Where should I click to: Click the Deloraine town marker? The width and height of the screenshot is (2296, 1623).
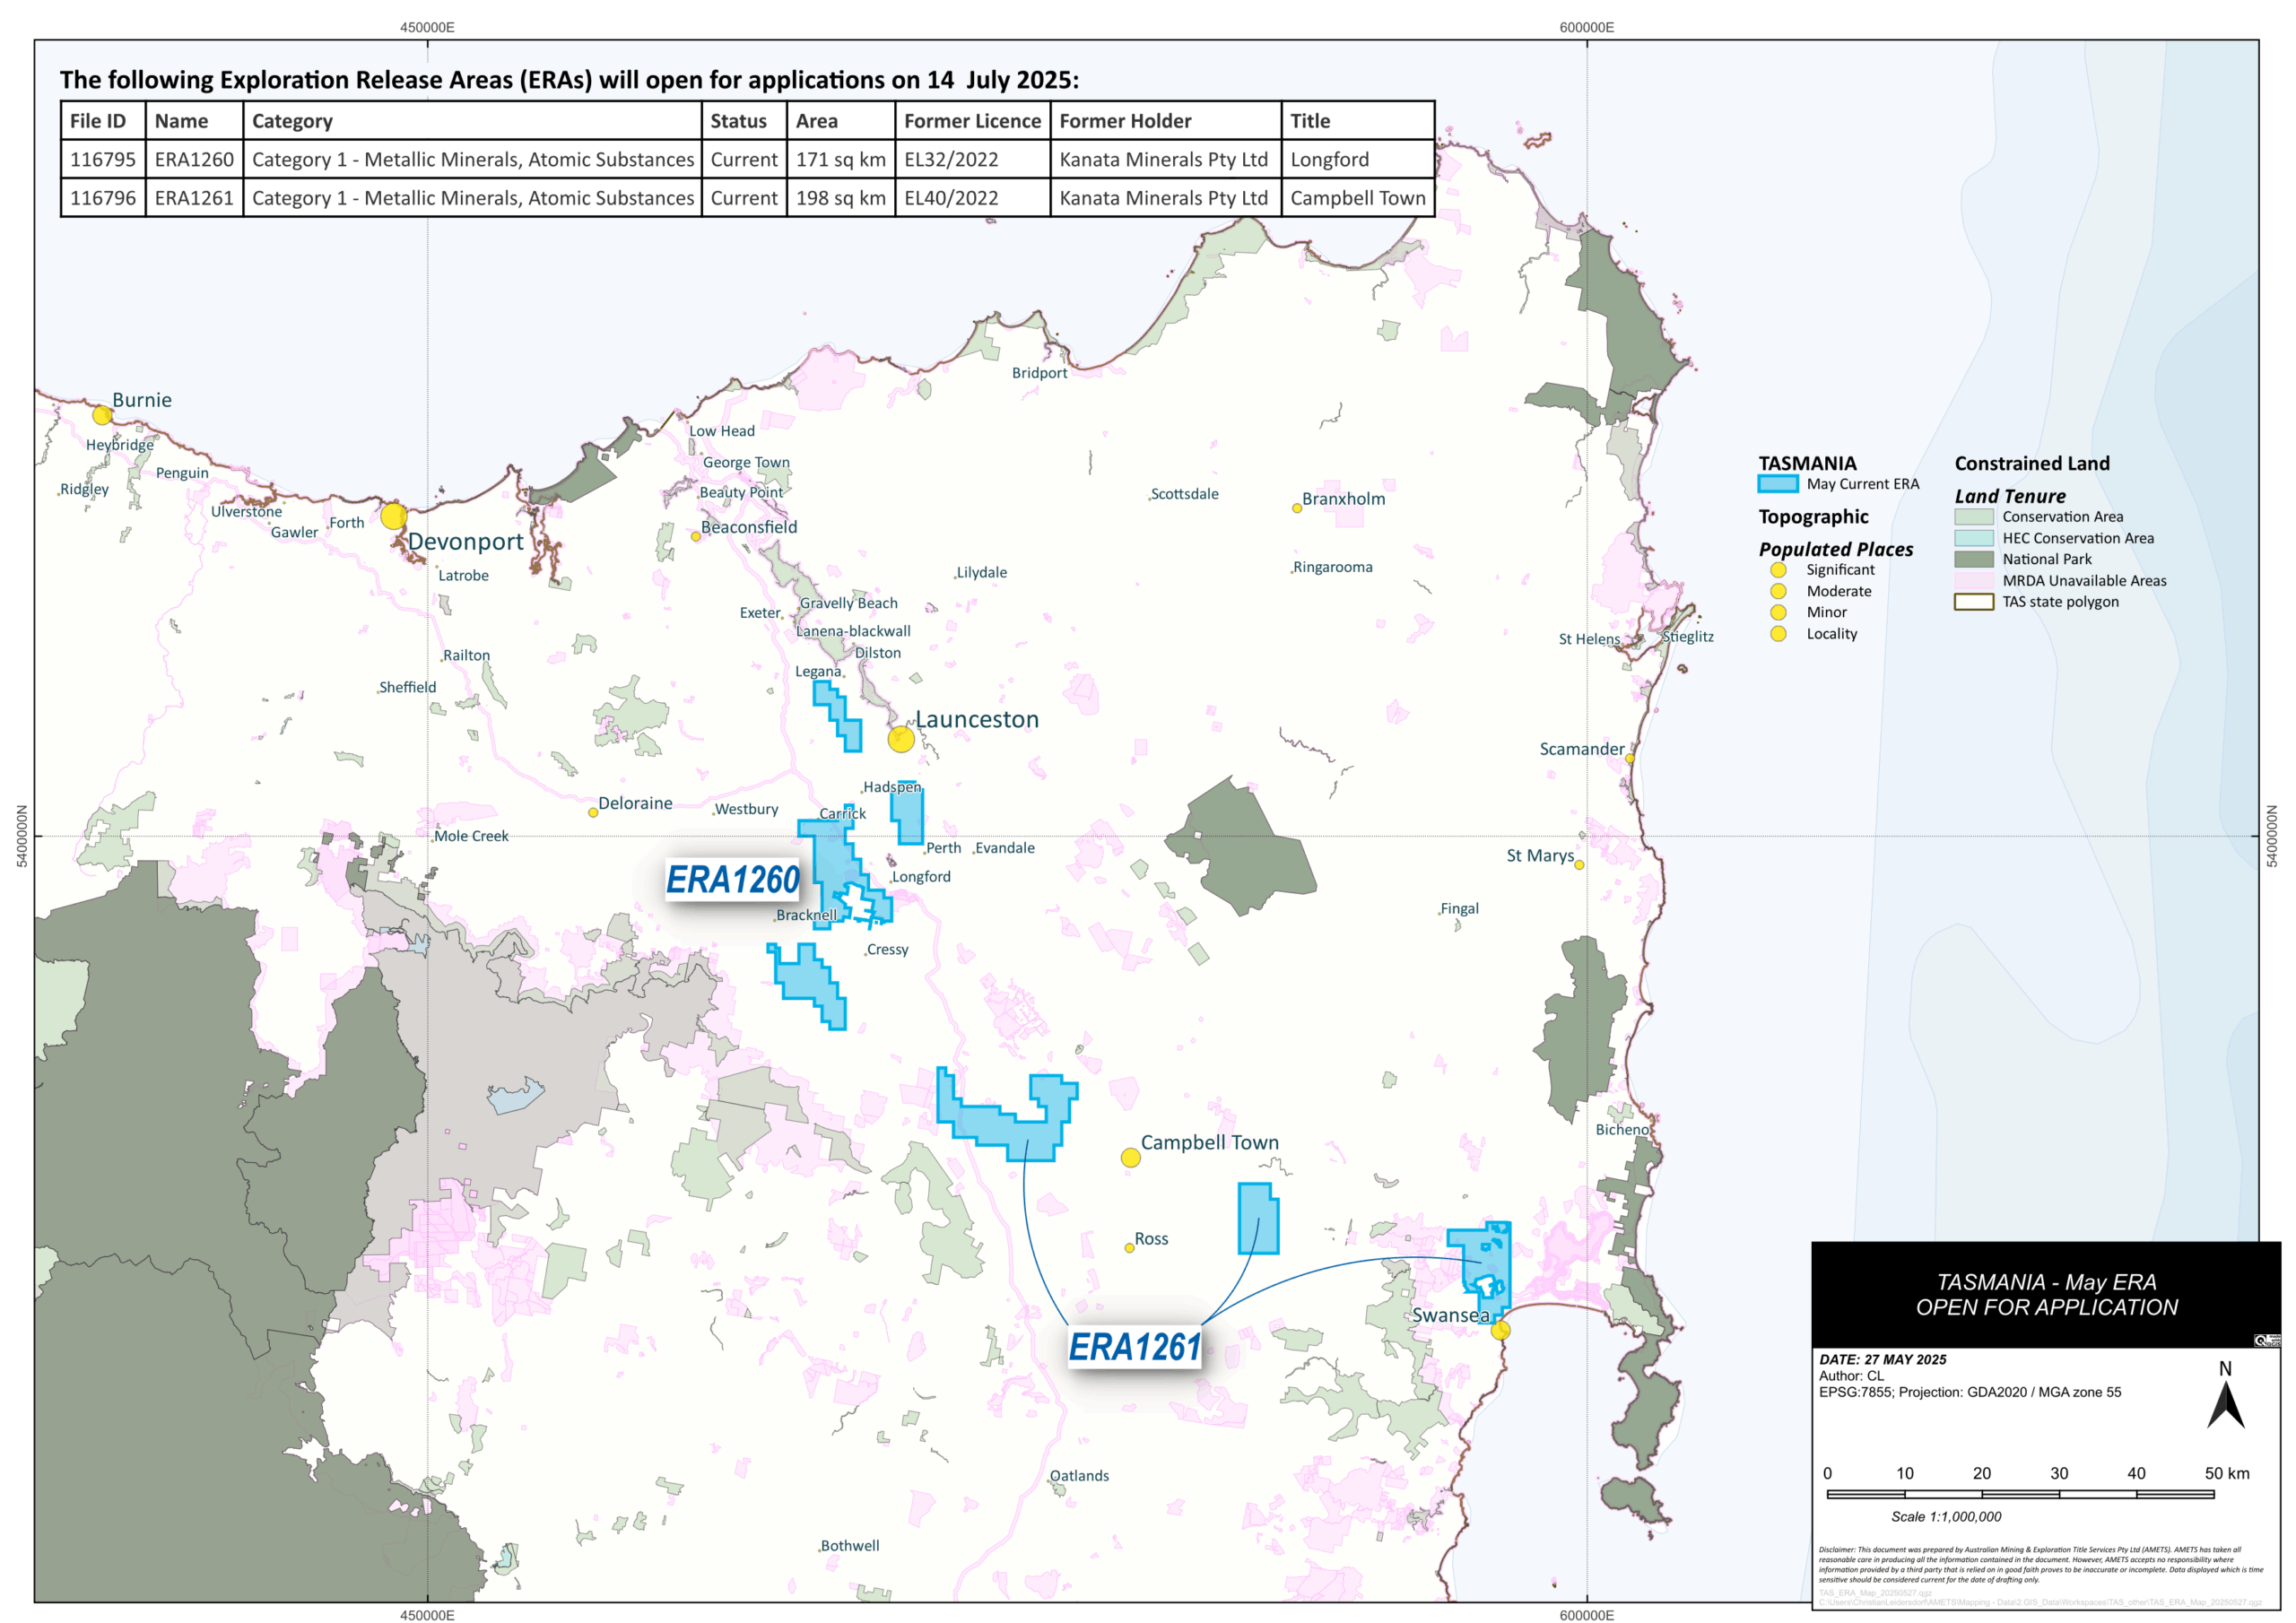point(593,812)
